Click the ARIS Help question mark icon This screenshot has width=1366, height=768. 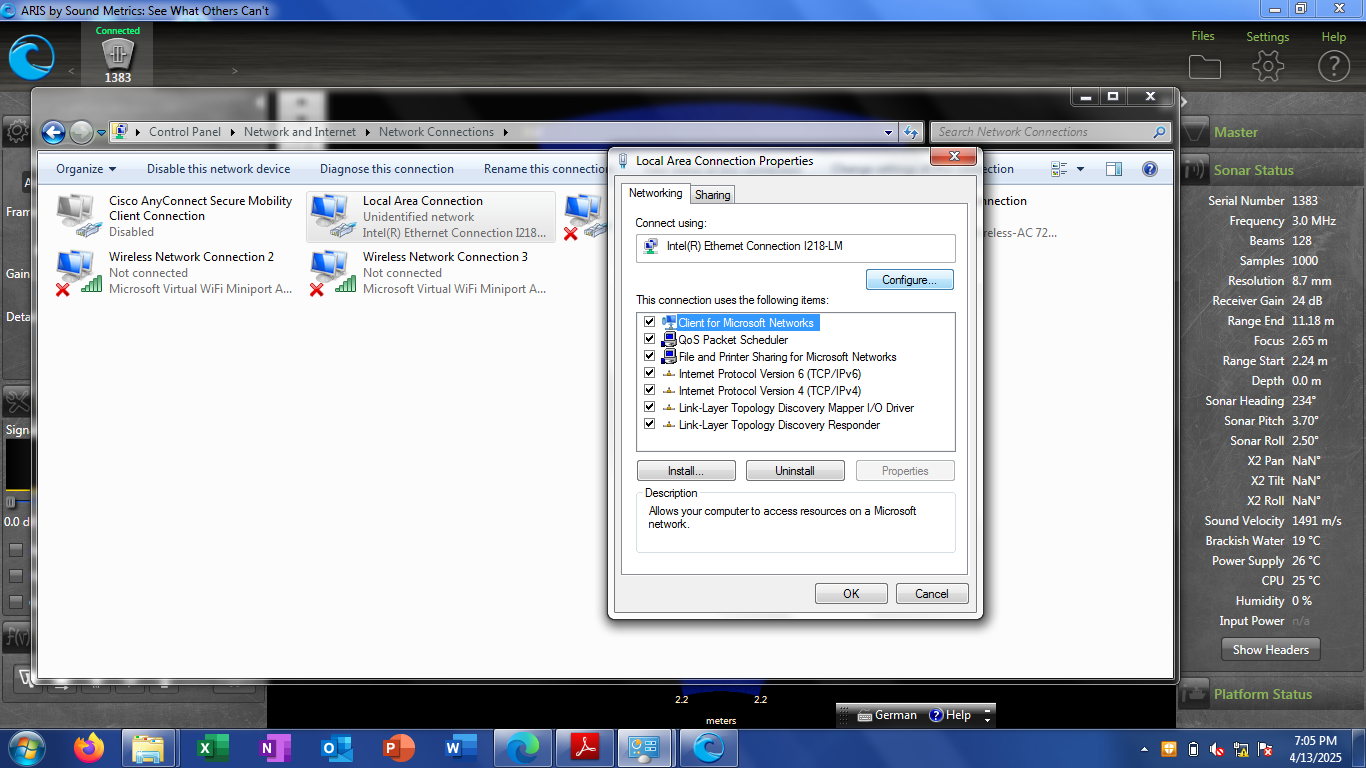click(1333, 66)
